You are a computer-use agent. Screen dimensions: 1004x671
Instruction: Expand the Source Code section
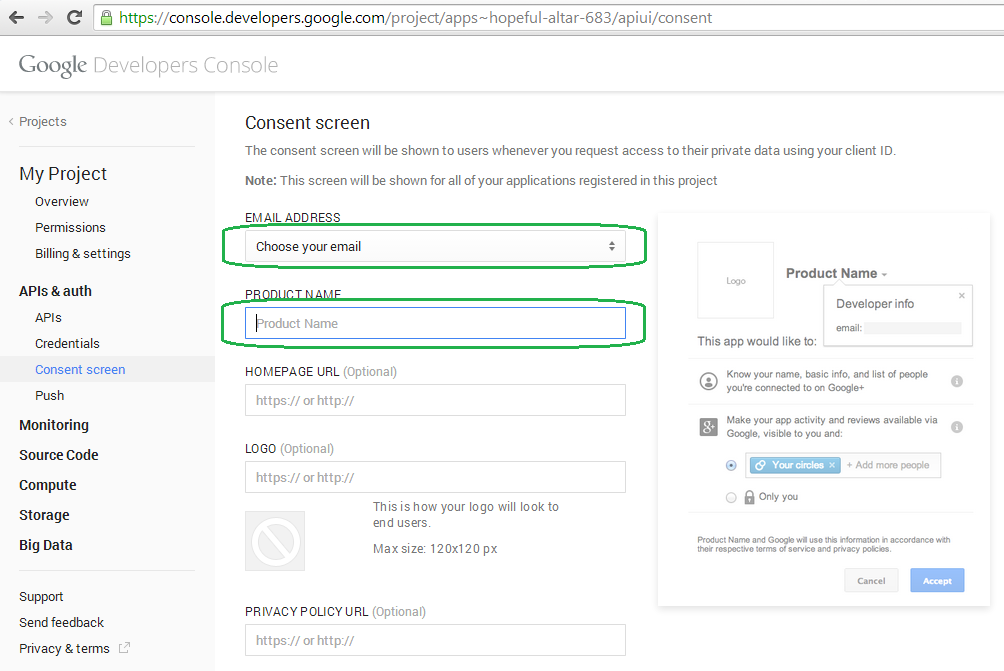tap(59, 455)
